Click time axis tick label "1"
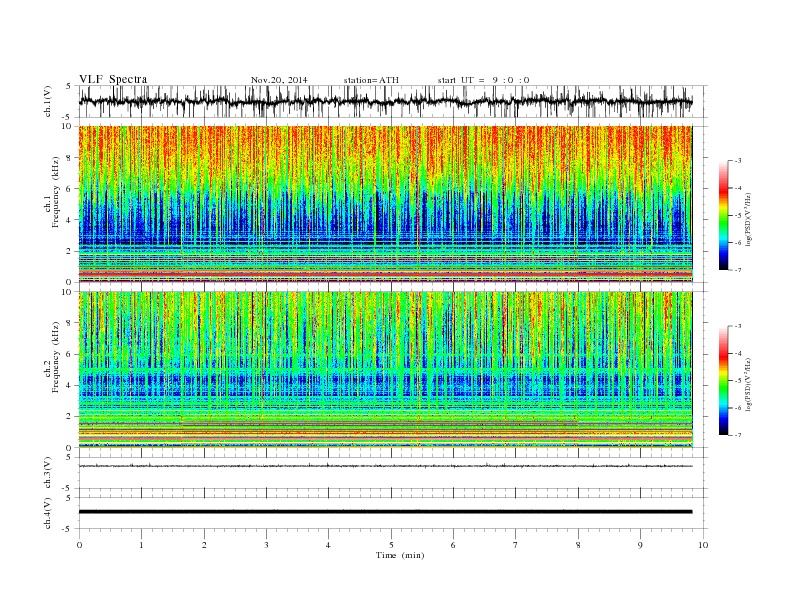Screen dimensions: 792x612 click(x=141, y=545)
